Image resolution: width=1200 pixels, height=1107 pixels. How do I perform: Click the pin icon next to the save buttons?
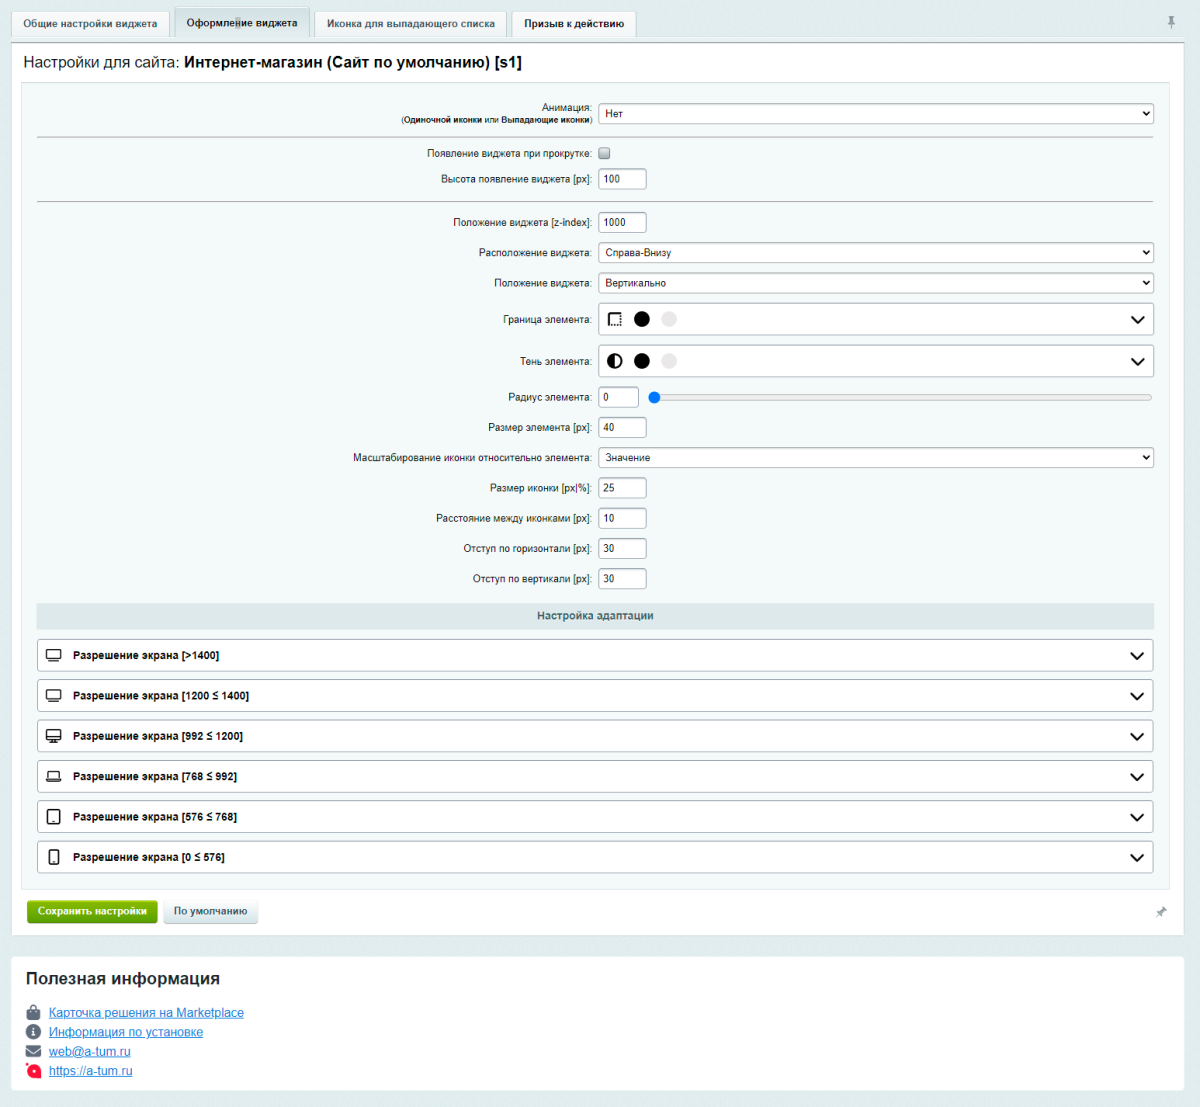[1161, 912]
